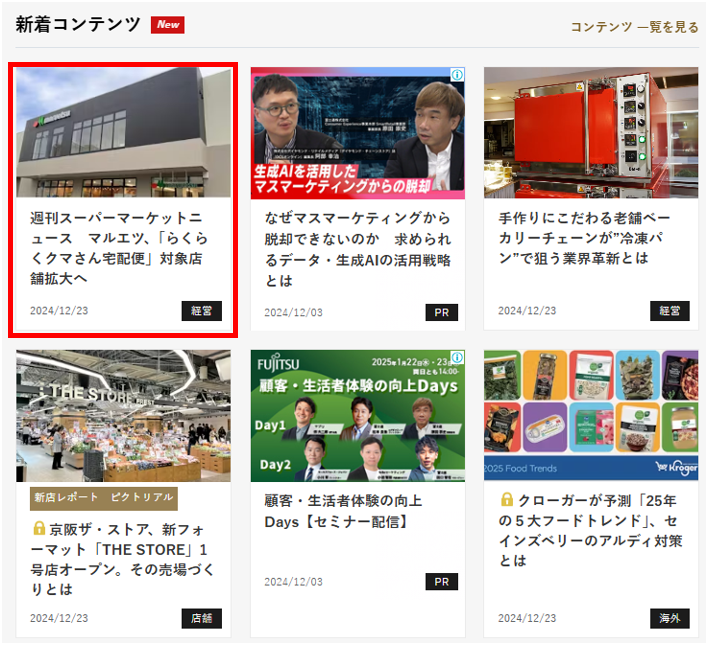Screen dimensions: 706x646
Task: Select the 海外 category tag
Action: (x=669, y=618)
